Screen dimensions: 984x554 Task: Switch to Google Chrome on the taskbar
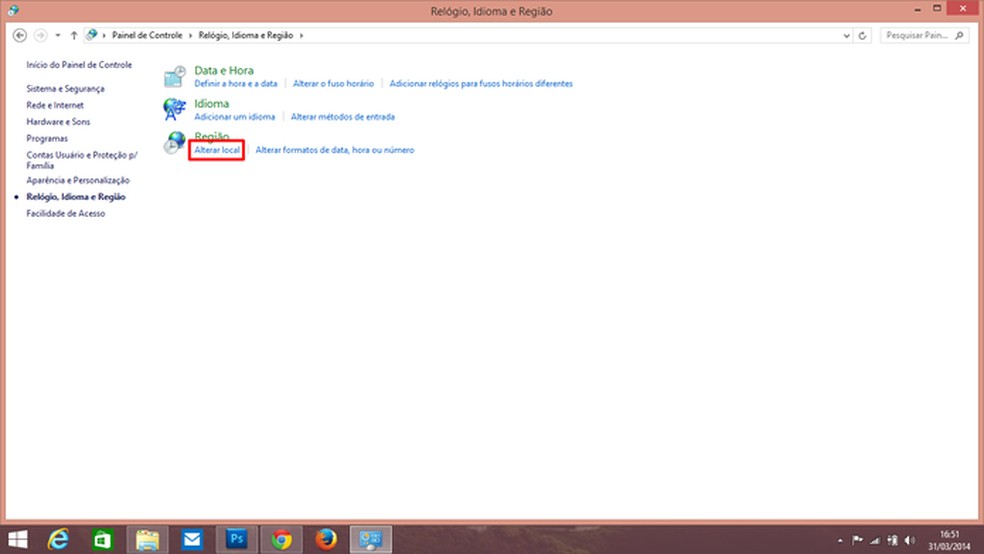[x=281, y=540]
